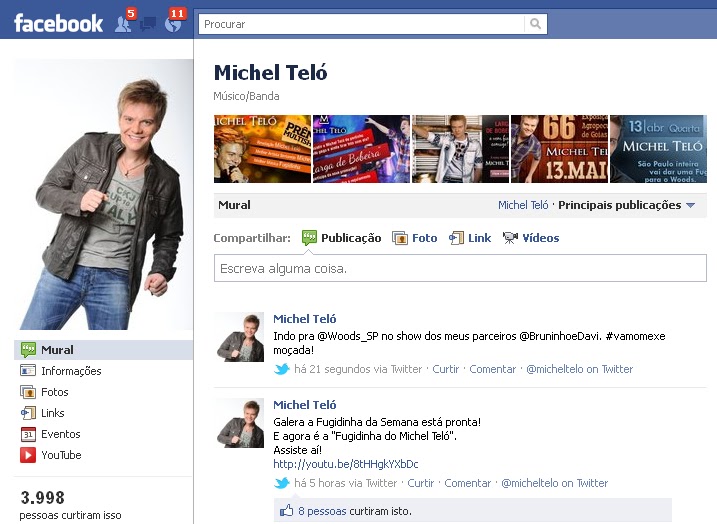This screenshot has height=524, width=717.
Task: Click the Links sidebar icon
Action: 28,413
